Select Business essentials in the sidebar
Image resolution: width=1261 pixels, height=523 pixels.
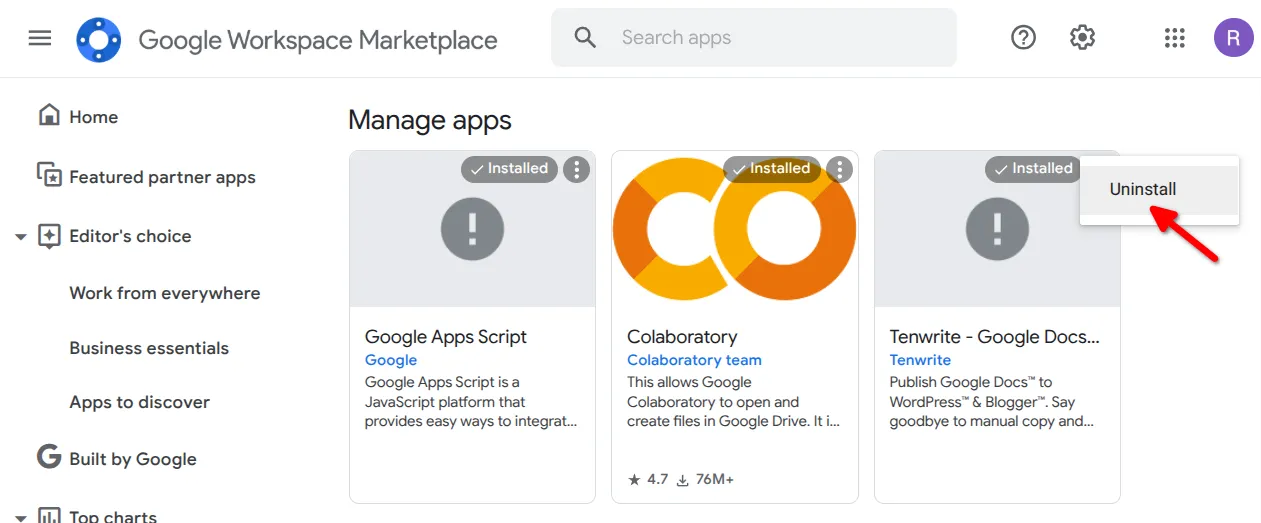click(x=149, y=348)
